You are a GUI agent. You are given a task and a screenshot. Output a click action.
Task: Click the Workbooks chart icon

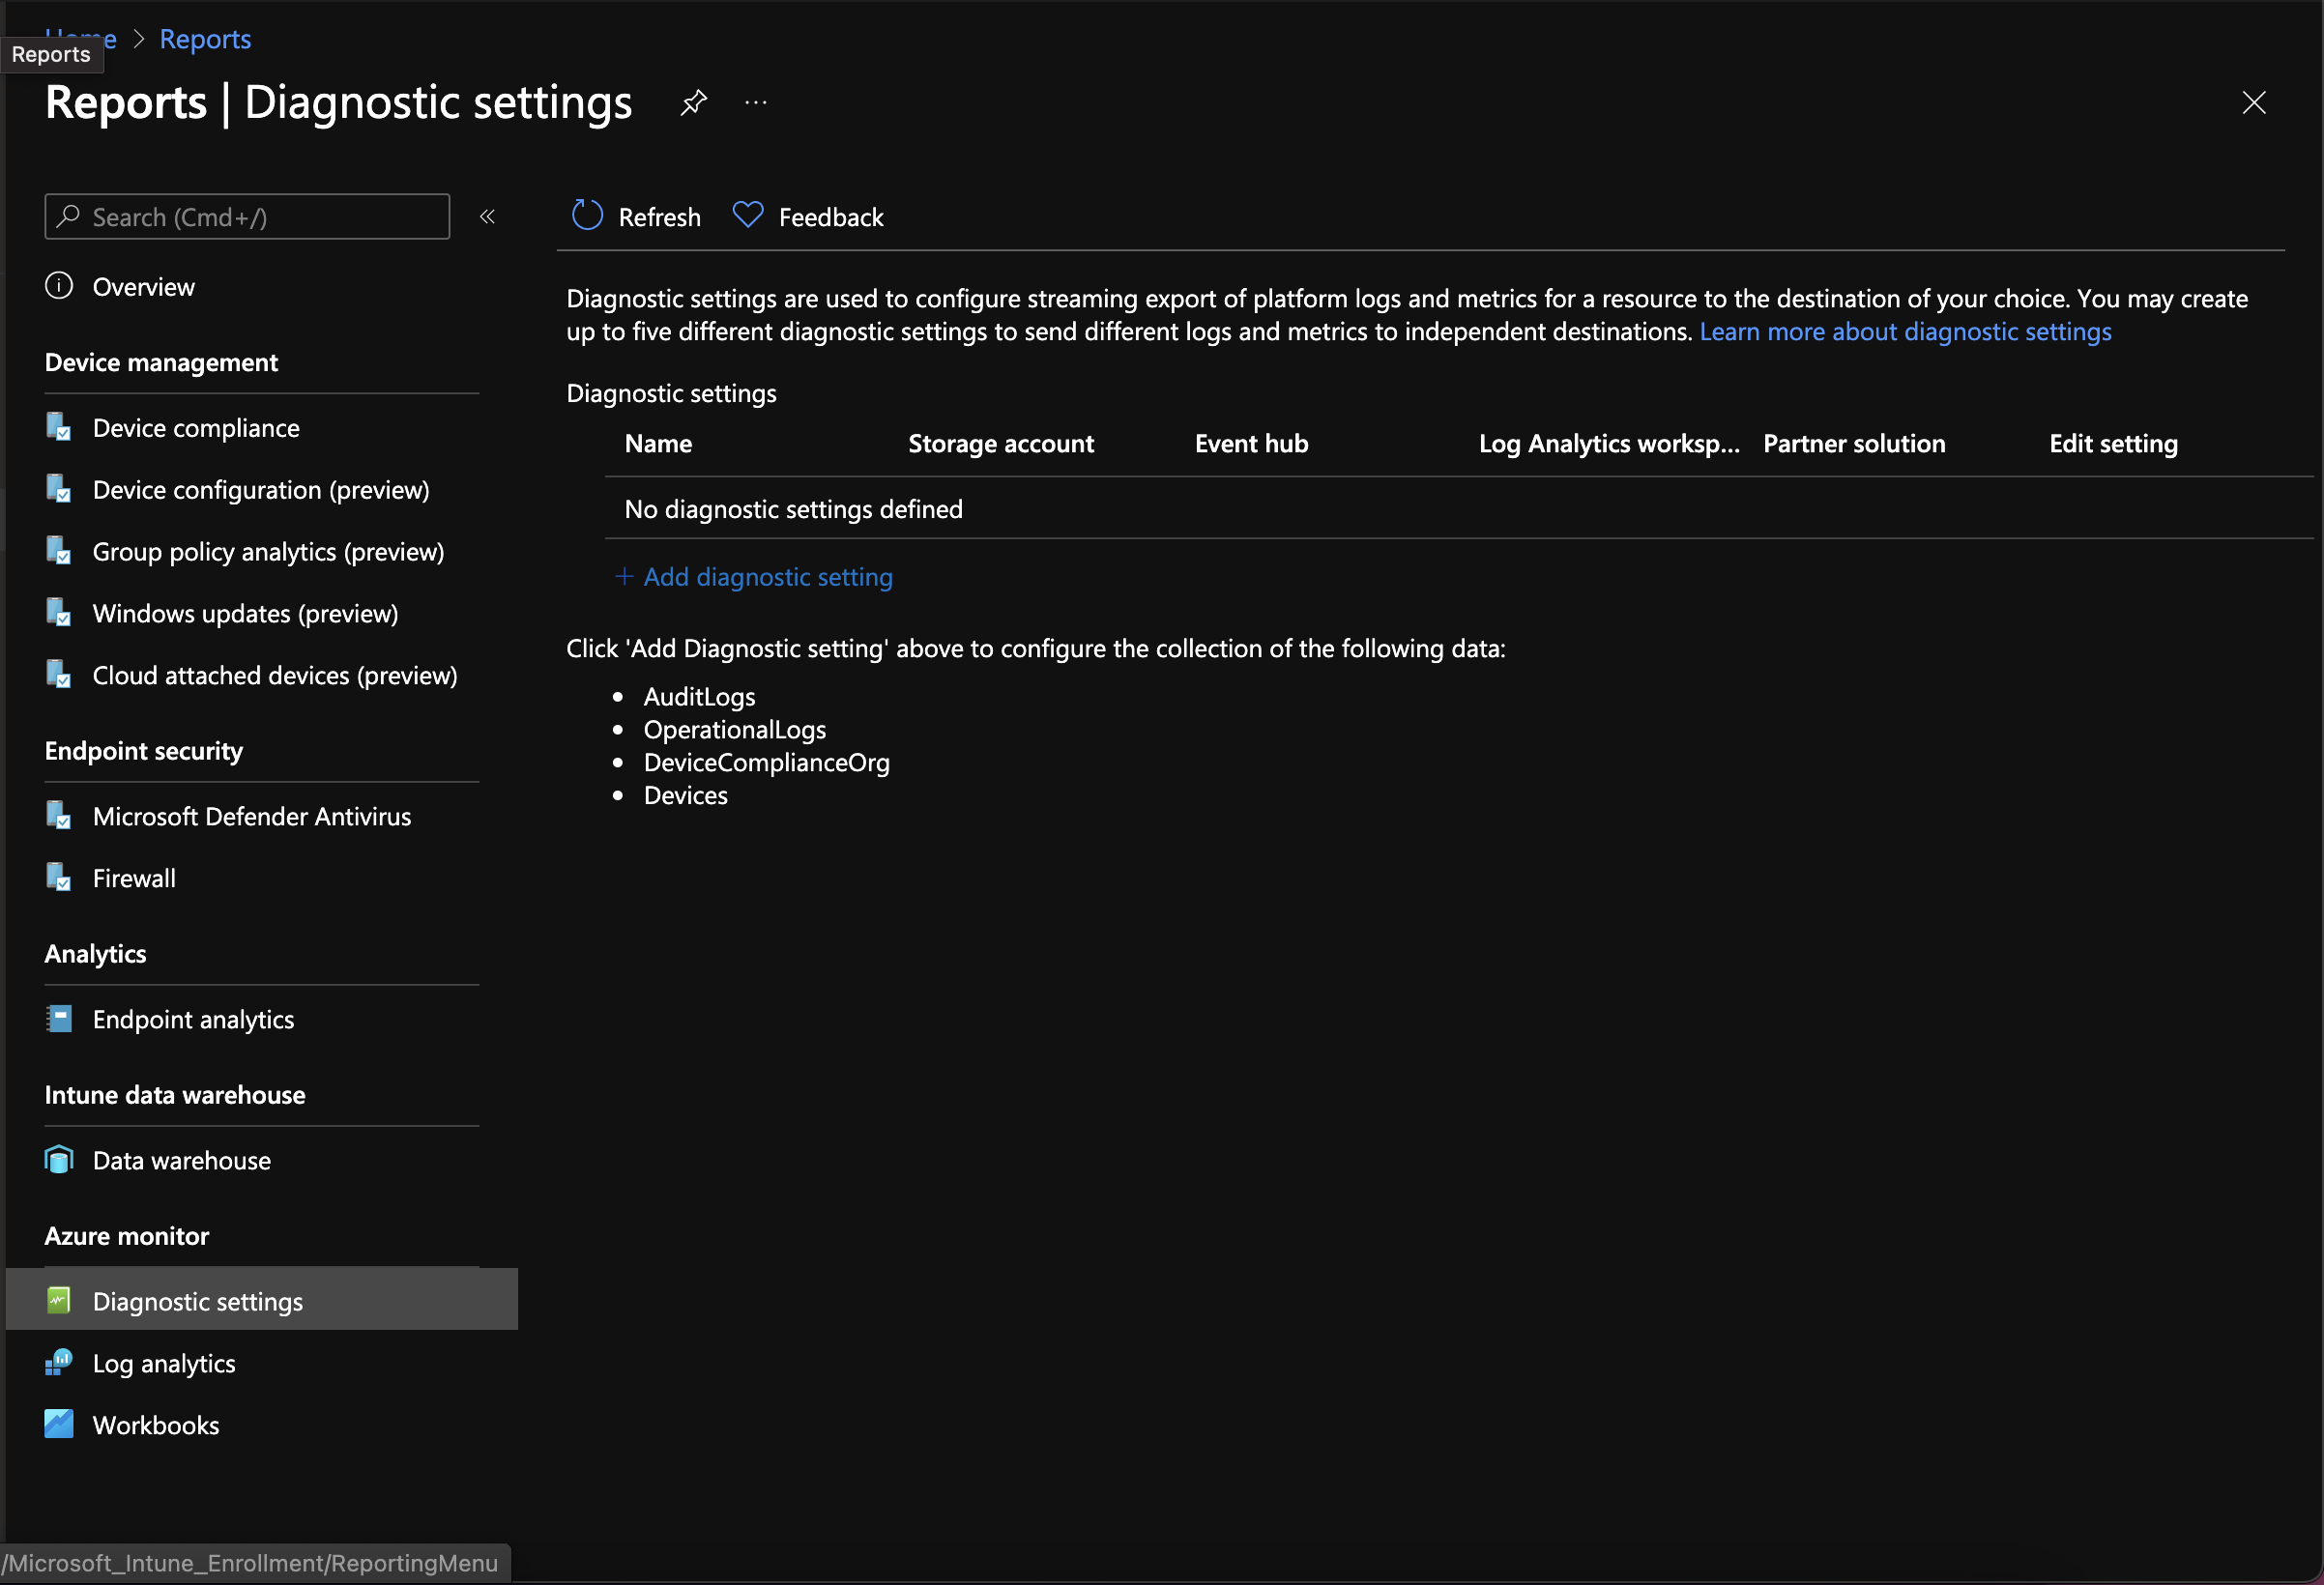click(59, 1424)
